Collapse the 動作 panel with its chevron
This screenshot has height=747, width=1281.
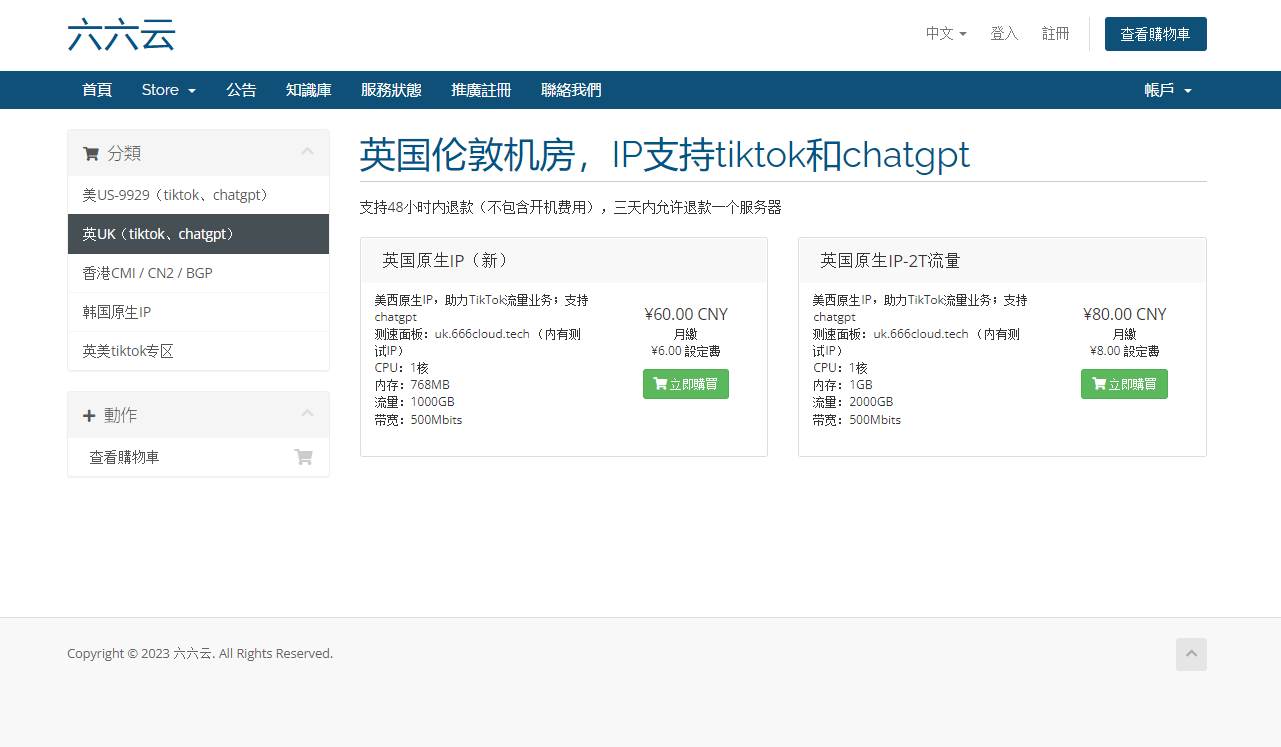click(x=307, y=414)
